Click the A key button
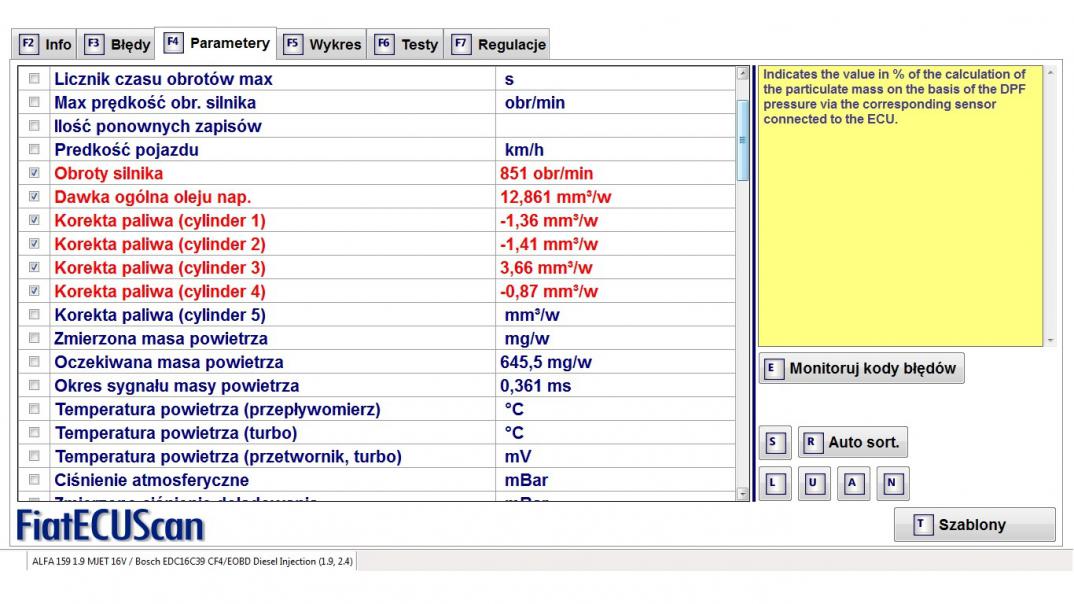Image resolution: width=1074 pixels, height=604 pixels. 853,484
